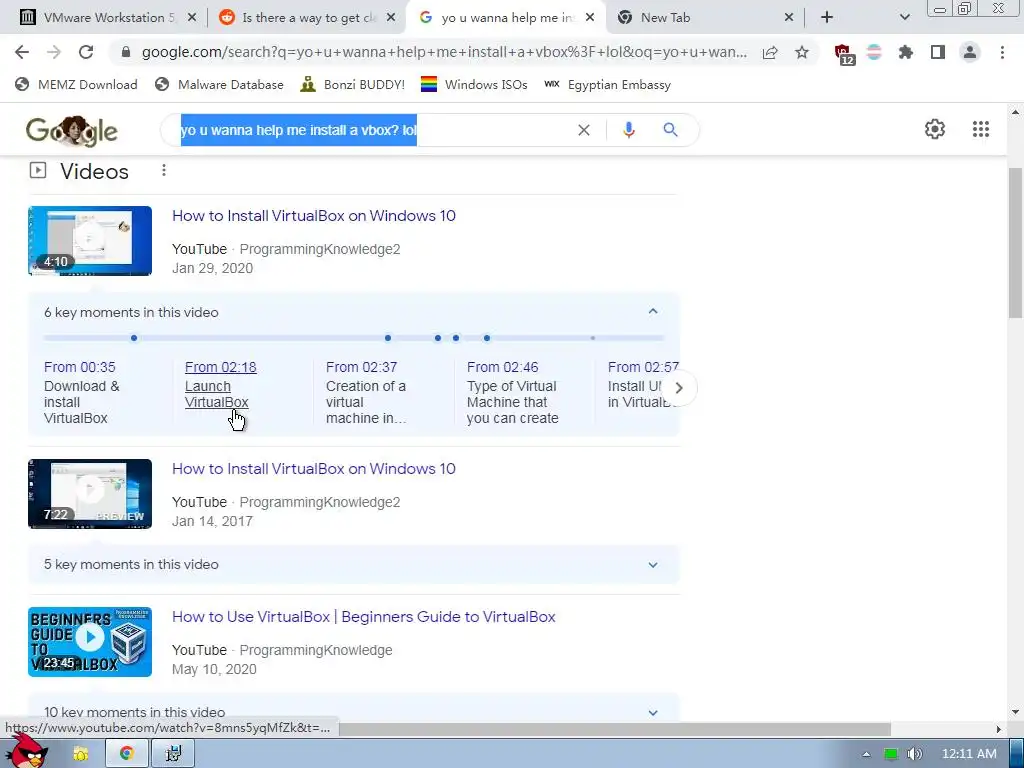Viewport: 1024px width, 768px height.
Task: Open the Google apps grid
Action: point(981,129)
